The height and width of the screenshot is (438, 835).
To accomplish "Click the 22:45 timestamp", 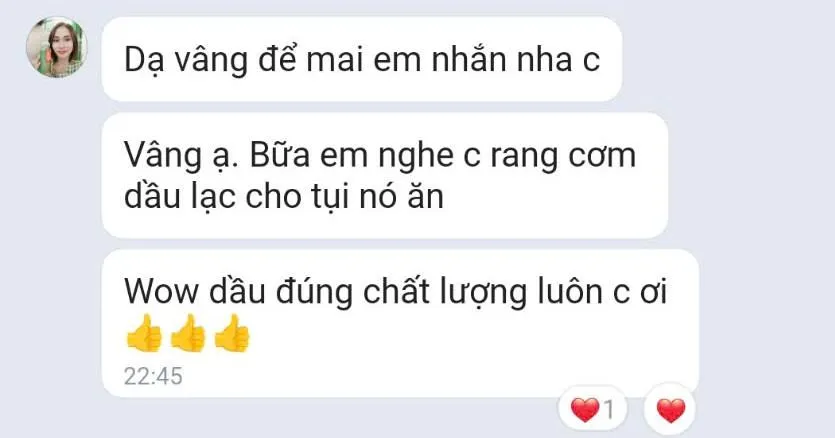I will point(153,376).
